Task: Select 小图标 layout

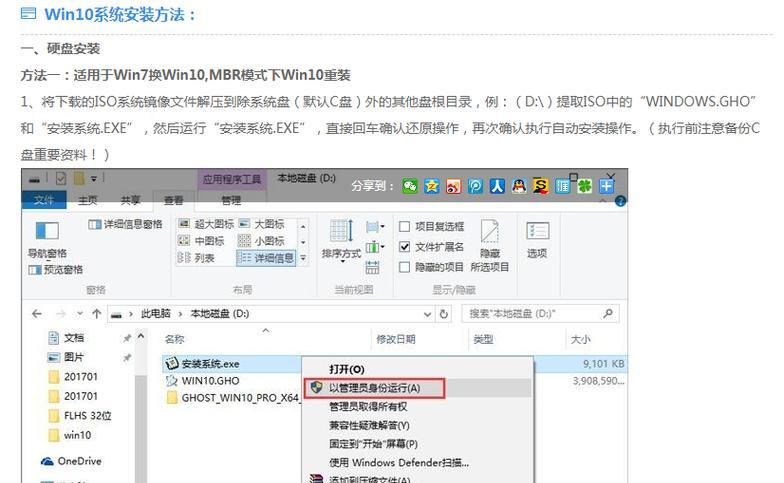Action: click(x=261, y=241)
